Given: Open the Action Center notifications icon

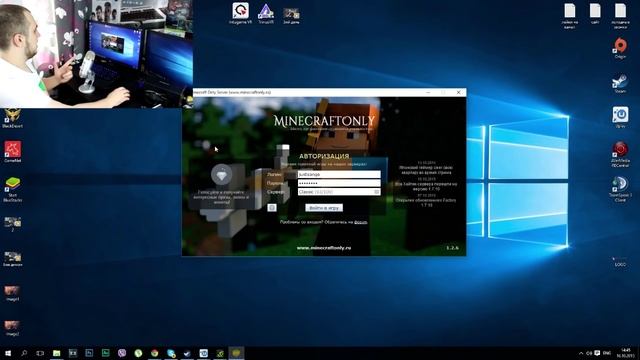Looking at the screenshot, I should tap(597, 353).
